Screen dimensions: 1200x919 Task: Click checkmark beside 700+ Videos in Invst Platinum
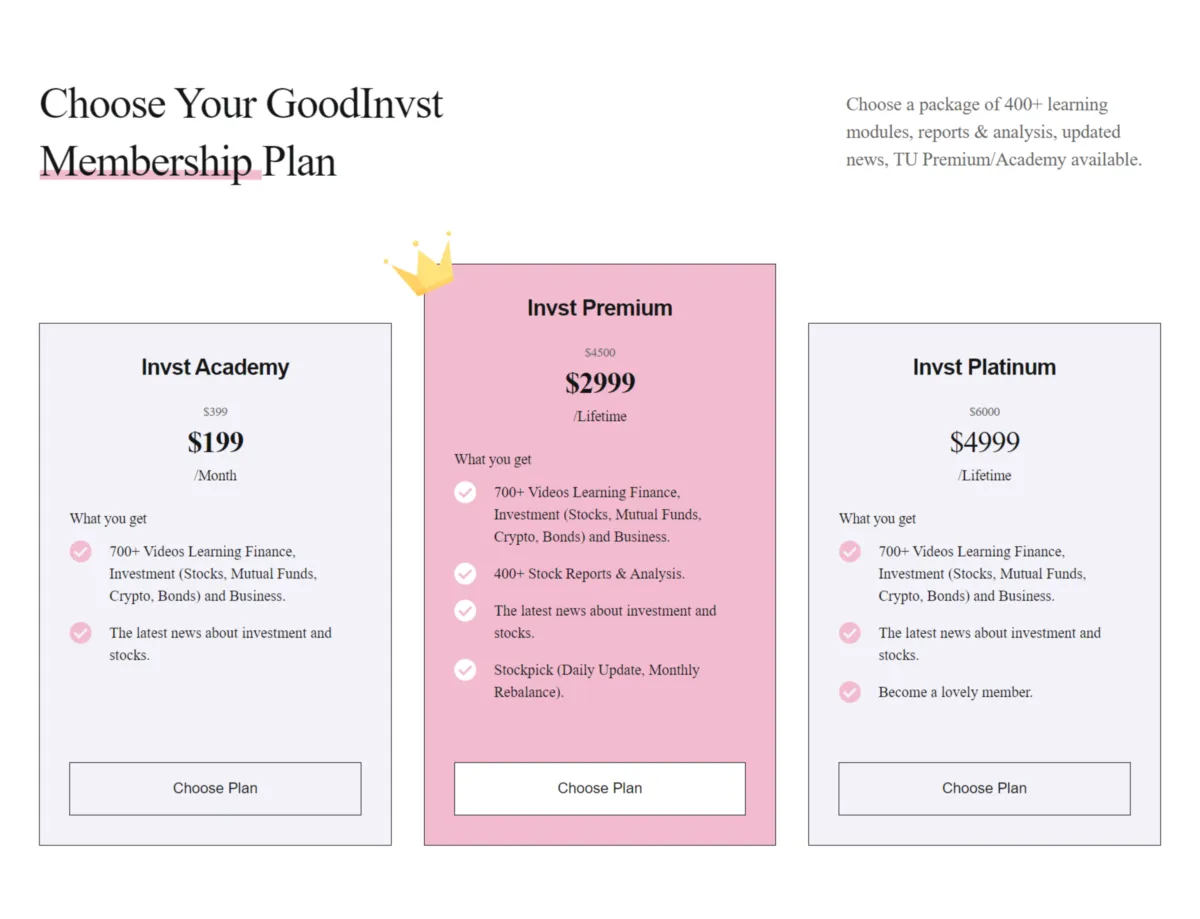850,552
